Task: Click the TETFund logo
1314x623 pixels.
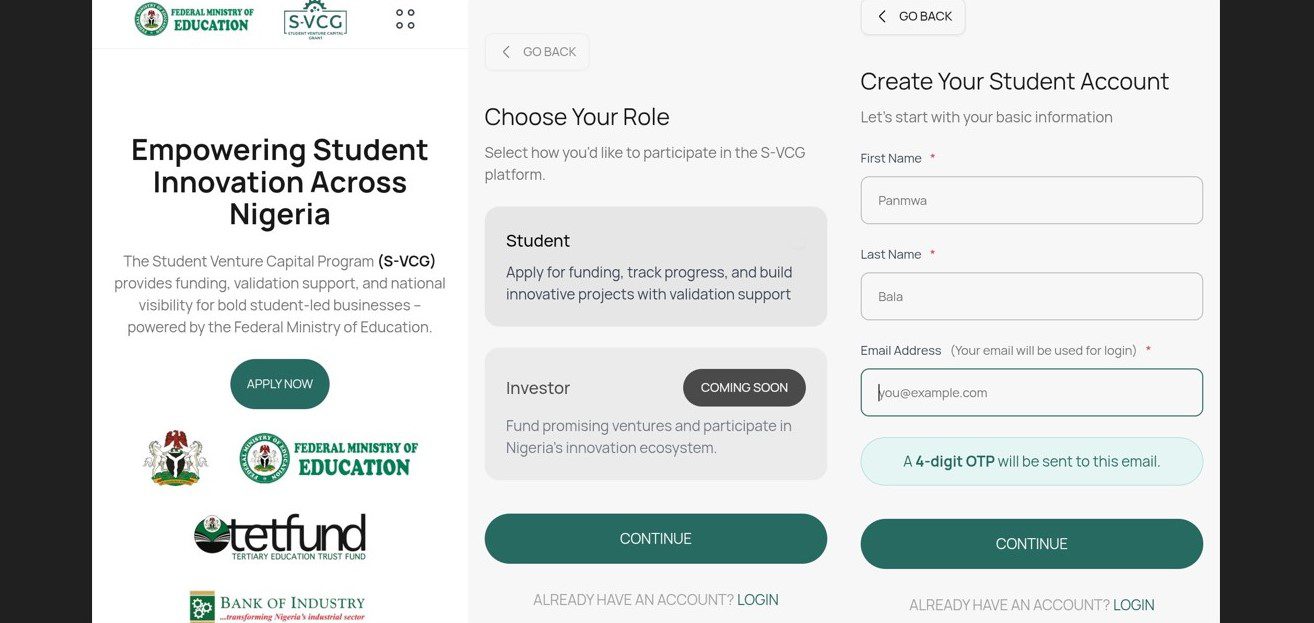Action: 279,536
